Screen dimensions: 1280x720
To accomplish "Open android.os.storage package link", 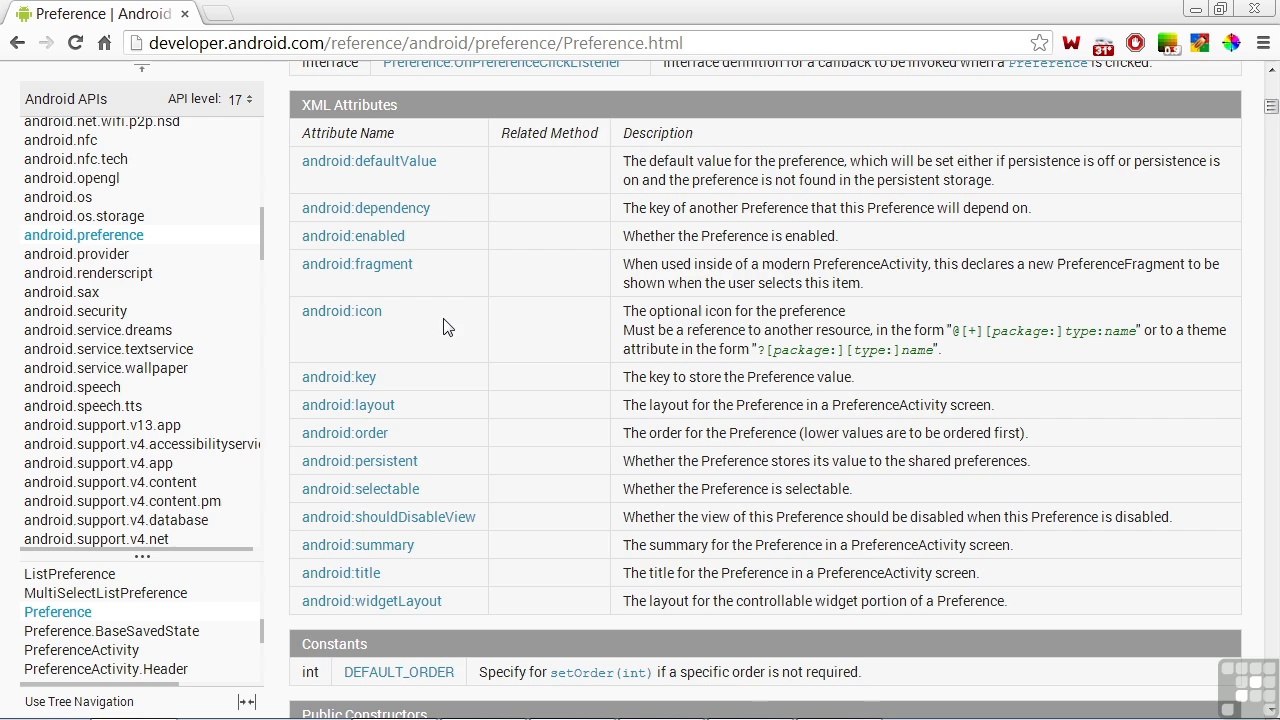I will [x=84, y=216].
